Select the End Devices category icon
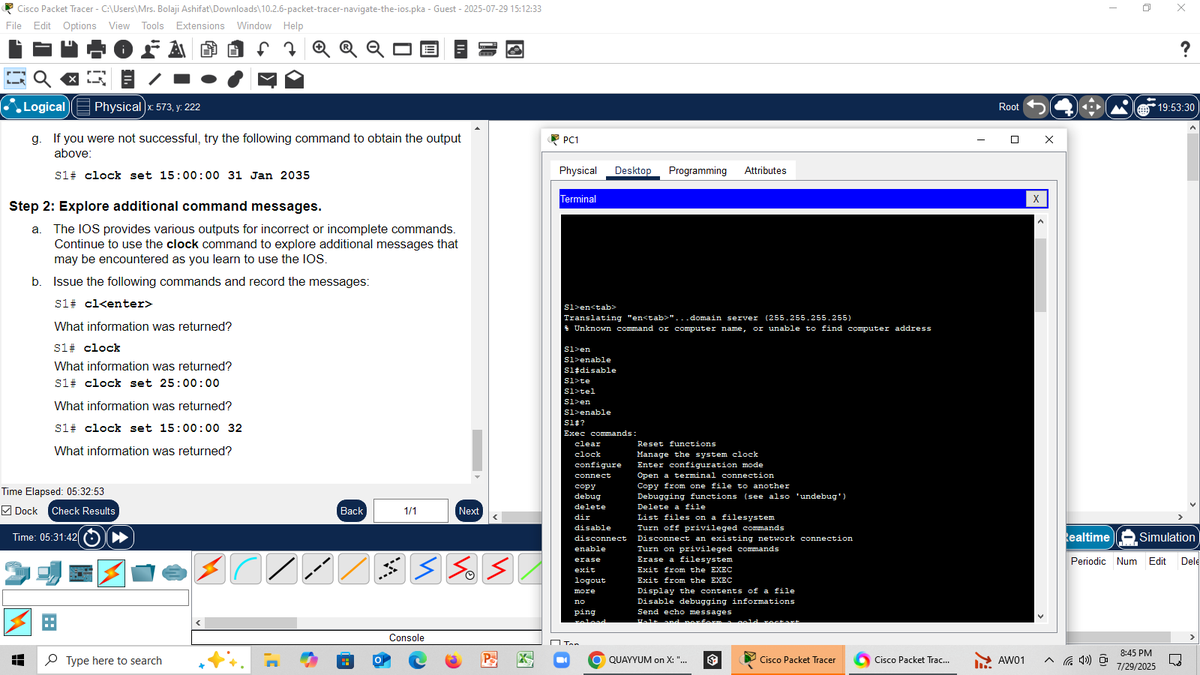Viewport: 1200px width, 675px height. pos(48,572)
